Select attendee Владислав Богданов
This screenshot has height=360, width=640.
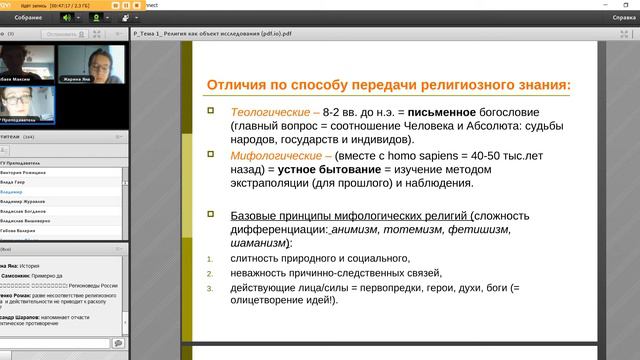click(61, 211)
